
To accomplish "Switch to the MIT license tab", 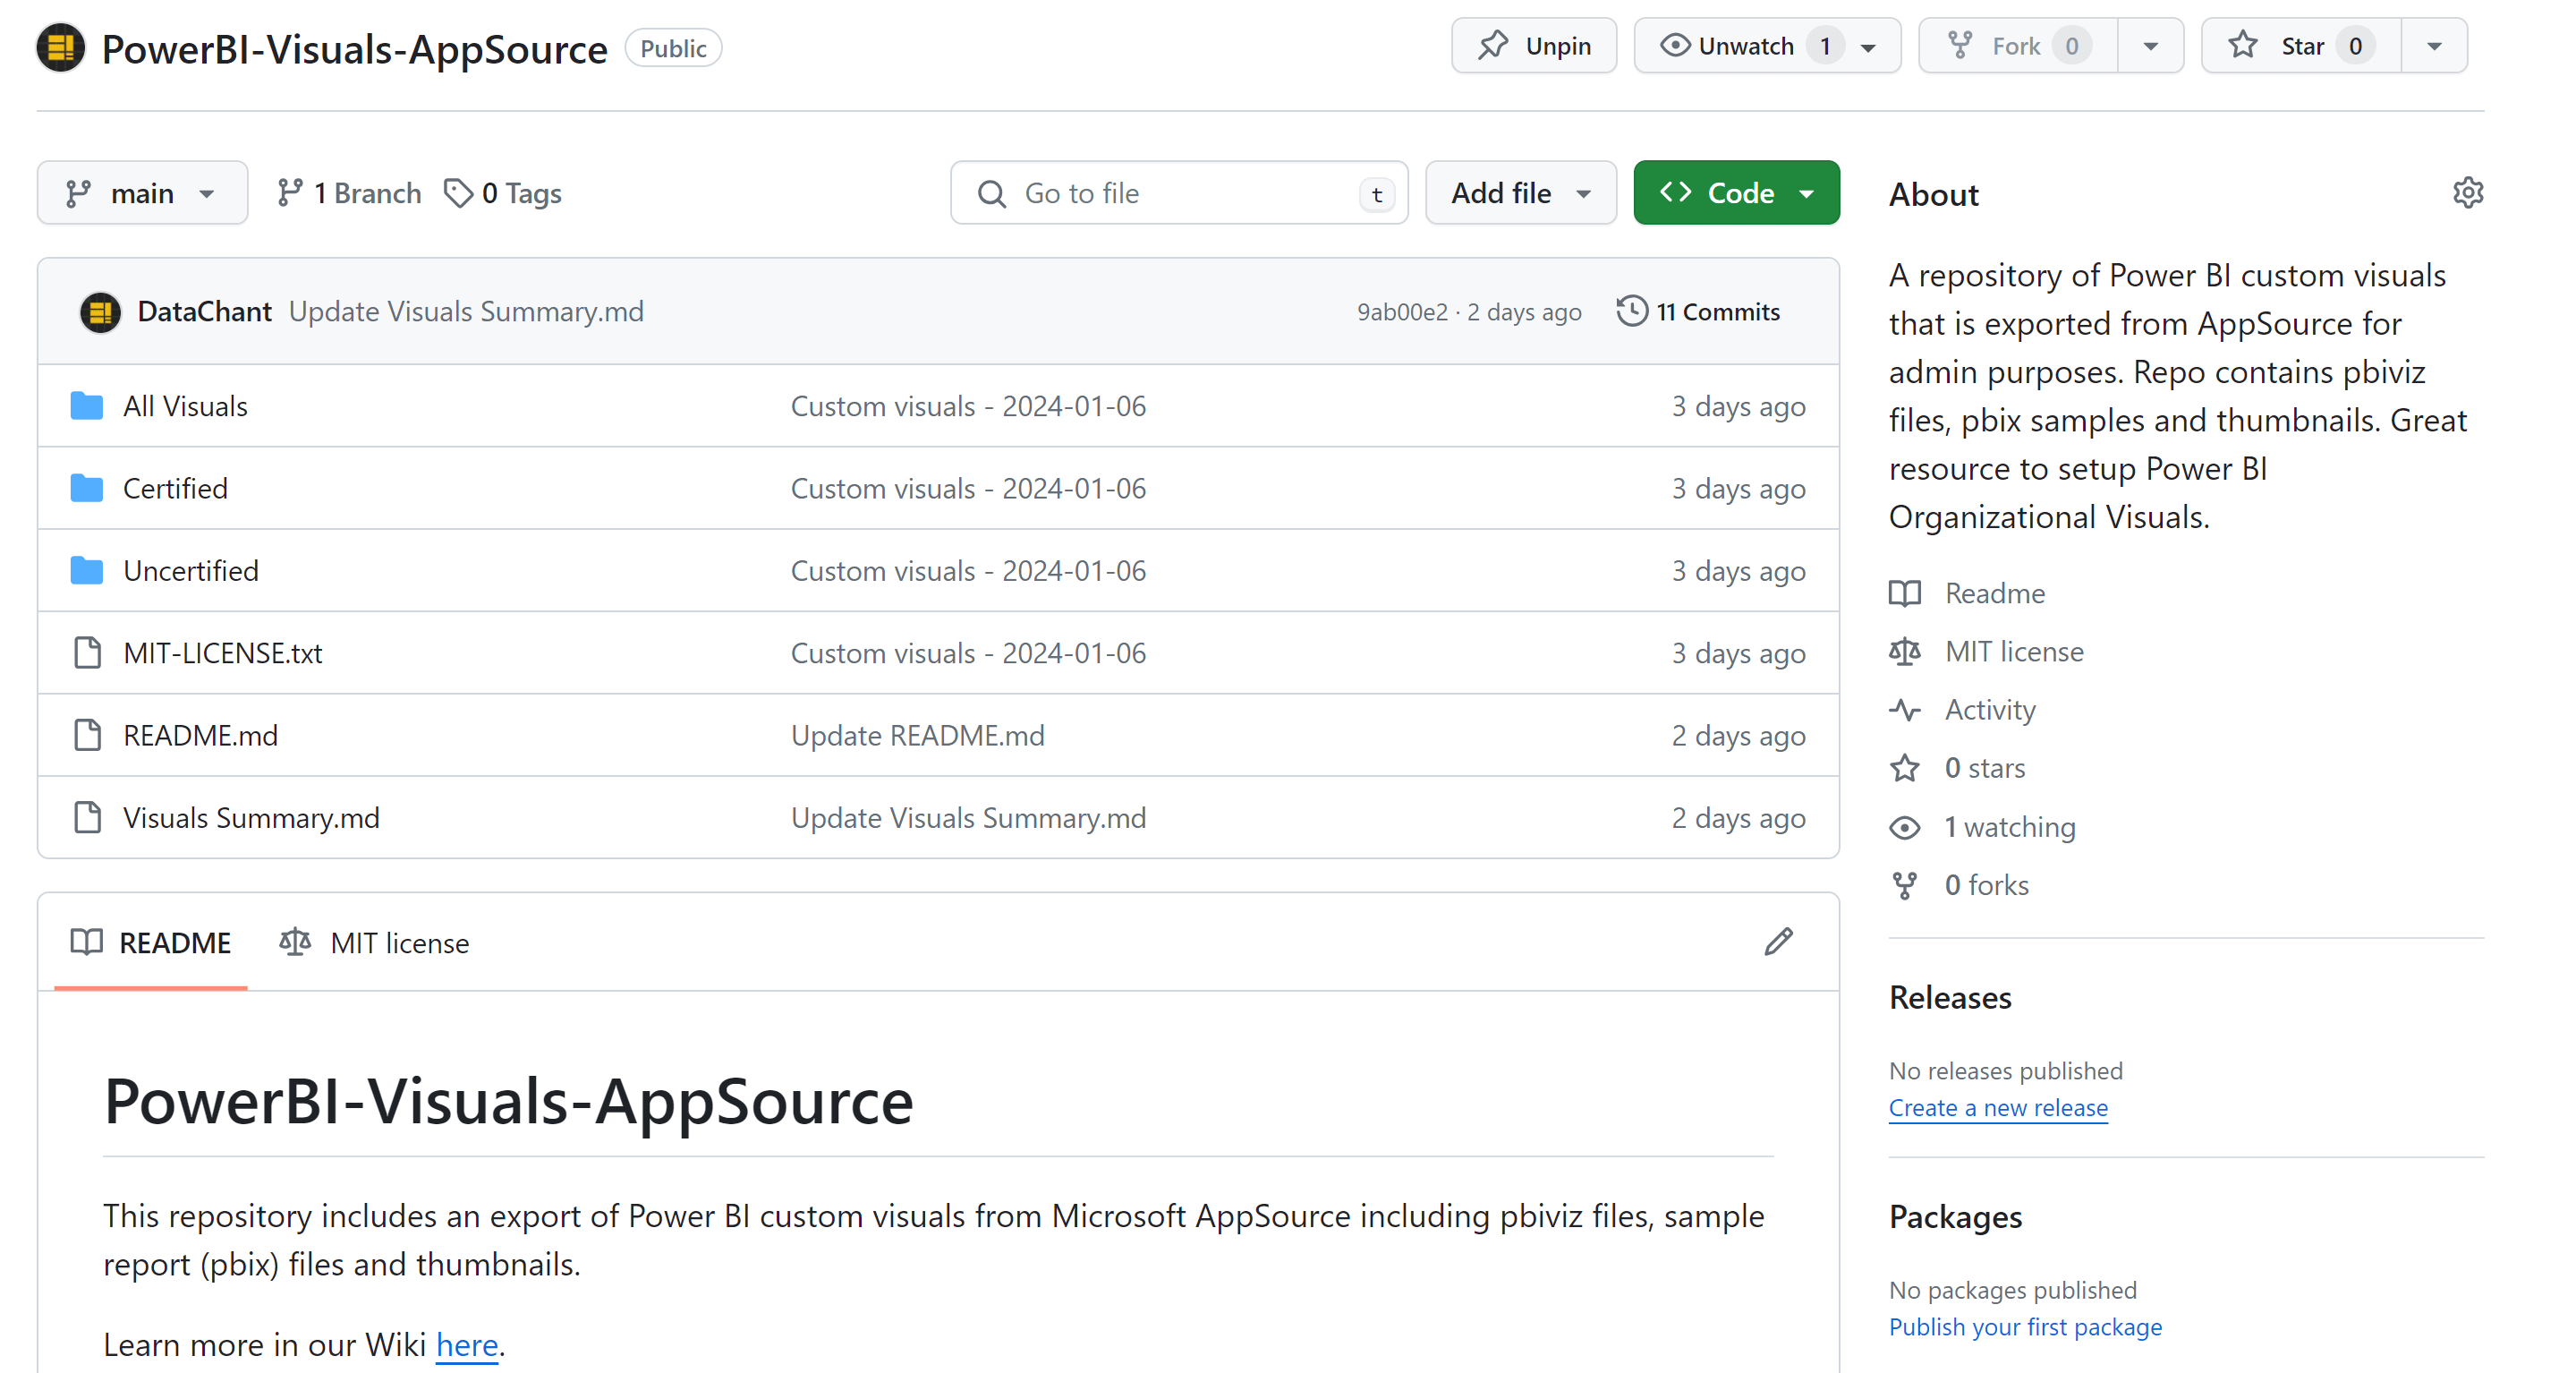I will 374,943.
